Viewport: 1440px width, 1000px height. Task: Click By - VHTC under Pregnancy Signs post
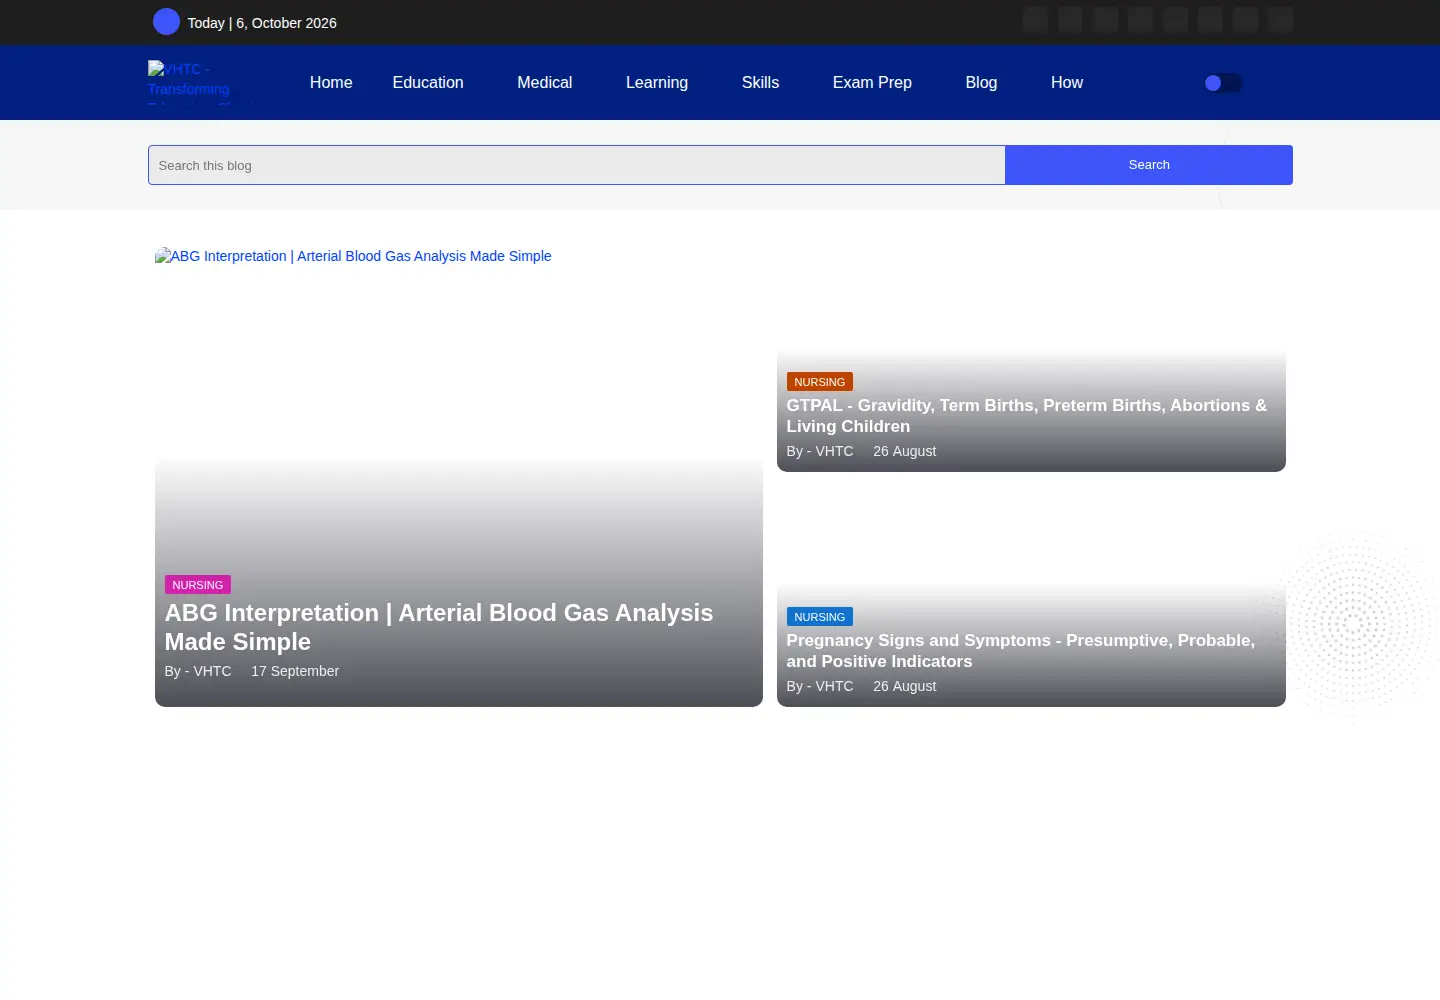(x=820, y=686)
